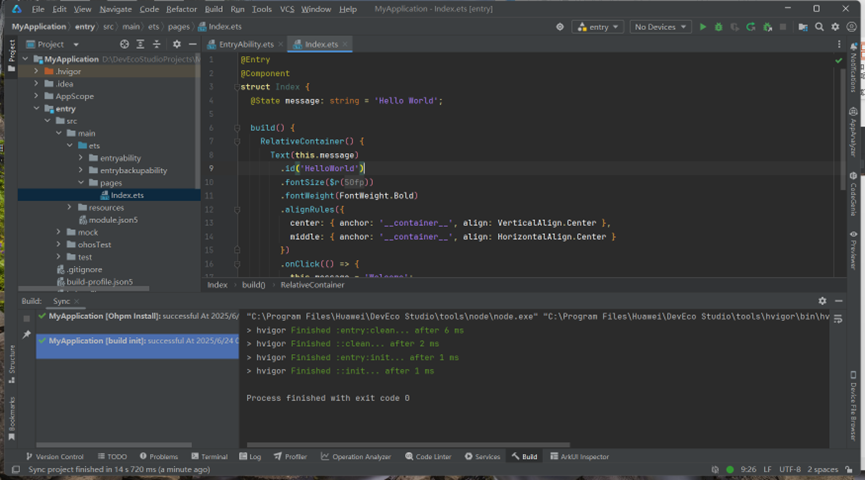Toggle the Project side tab
This screenshot has width=865, height=480.
(x=12, y=56)
